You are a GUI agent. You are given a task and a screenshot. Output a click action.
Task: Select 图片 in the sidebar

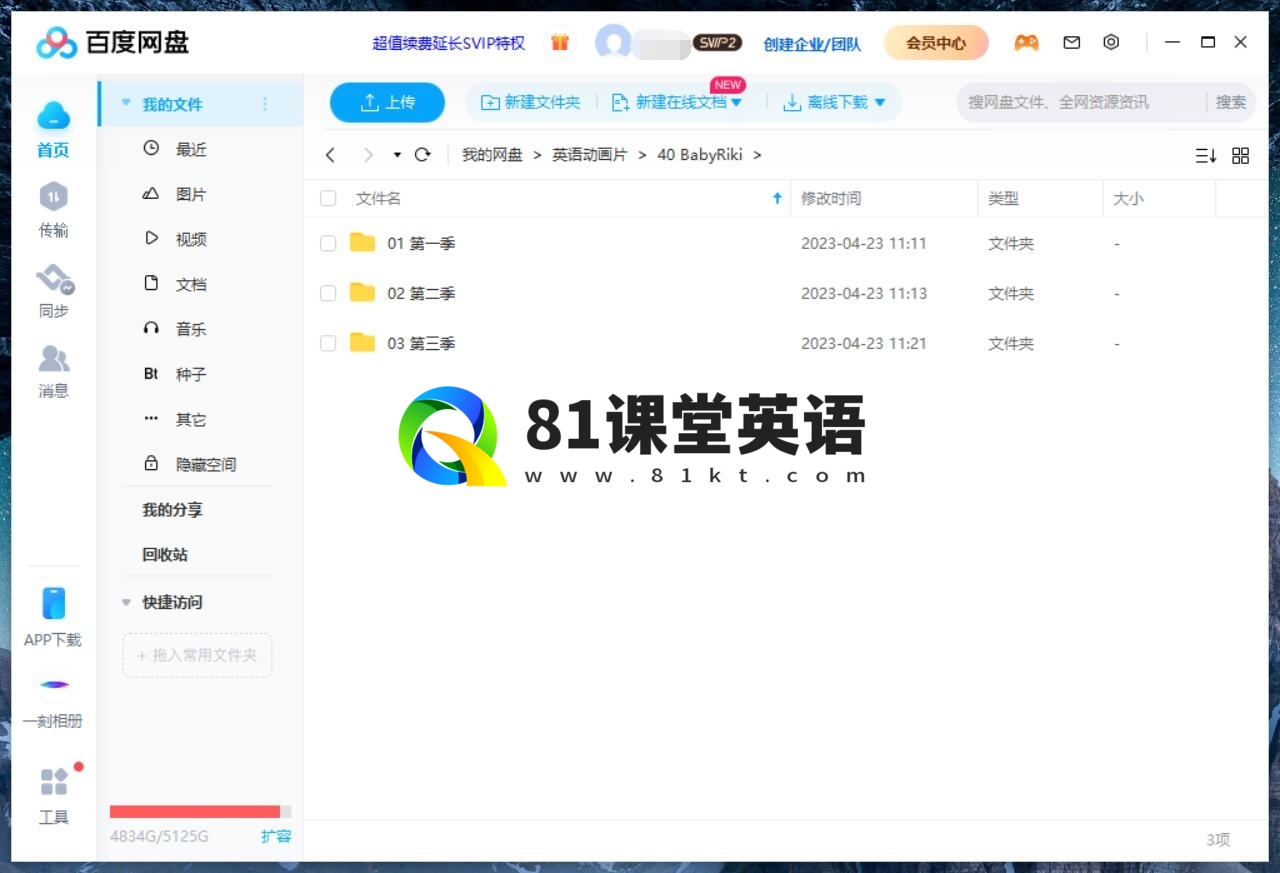tap(191, 194)
